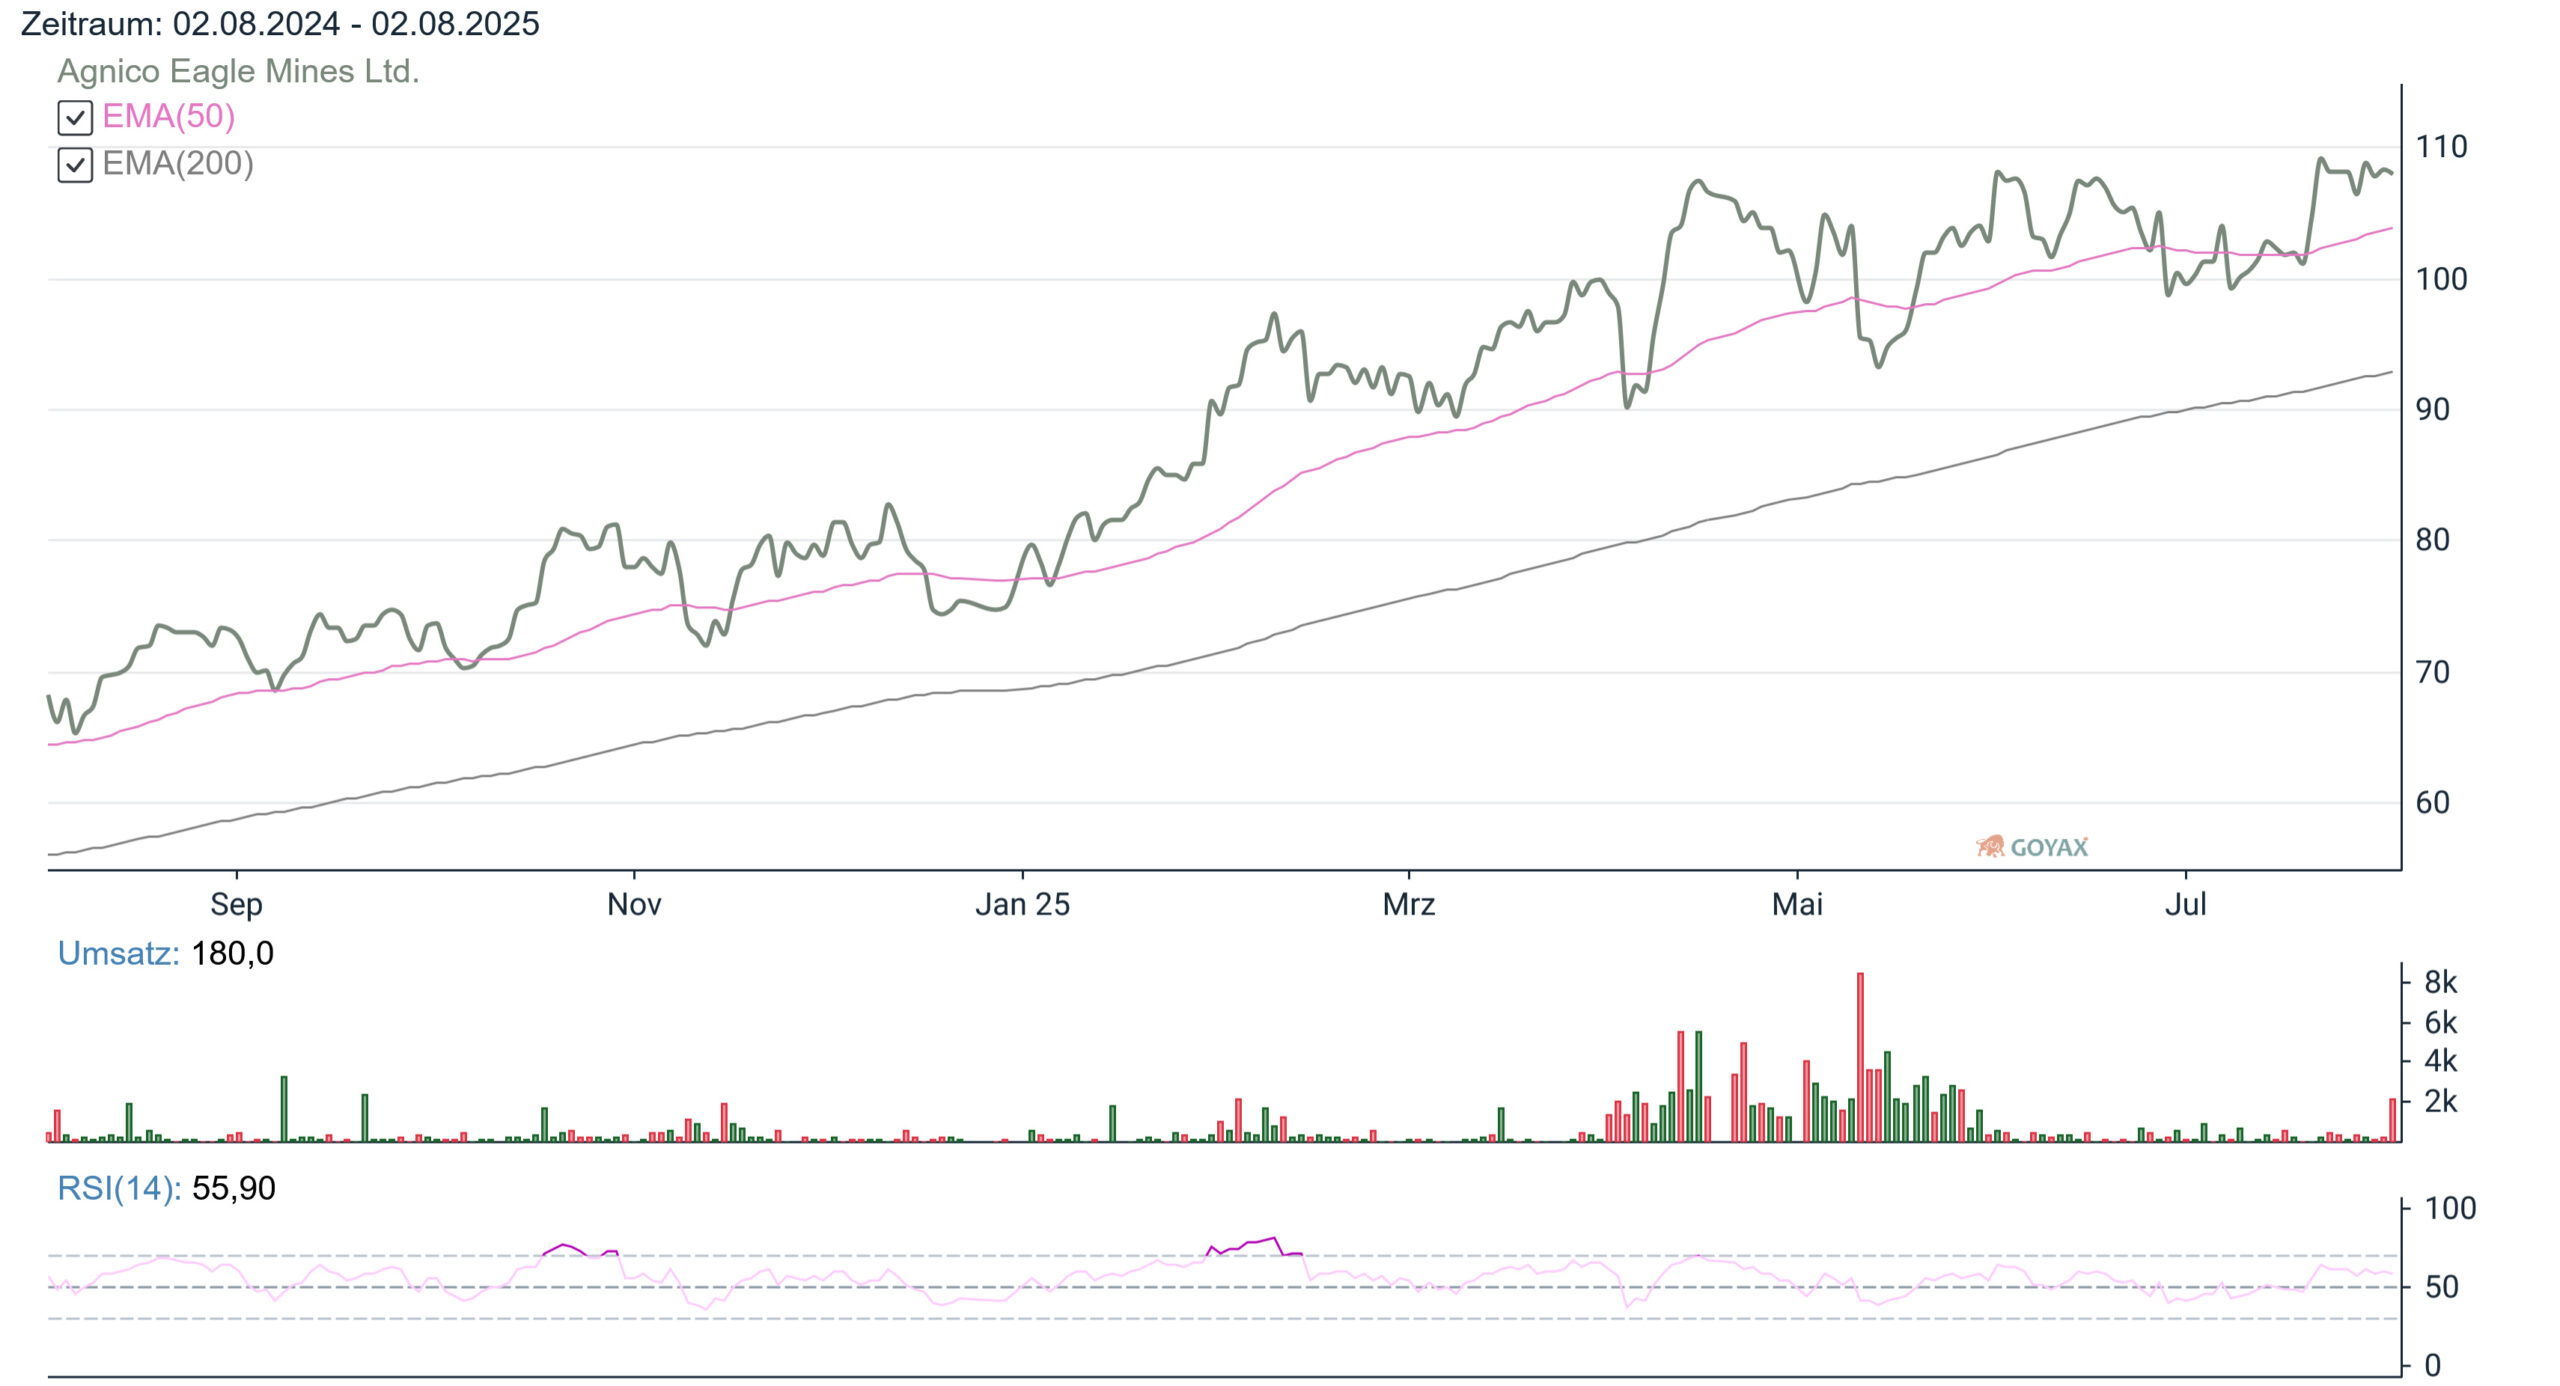Click the RSI value 55,90
Screen dimensions: 2560x1386
233,1188
